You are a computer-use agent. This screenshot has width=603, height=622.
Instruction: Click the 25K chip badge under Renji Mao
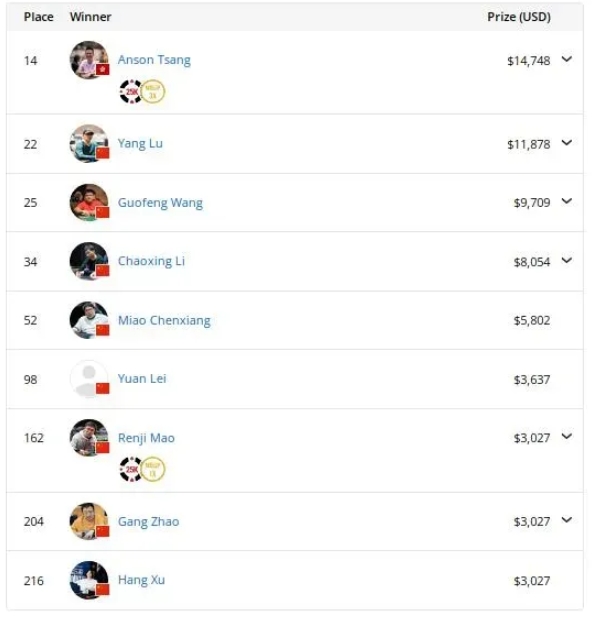coord(130,469)
